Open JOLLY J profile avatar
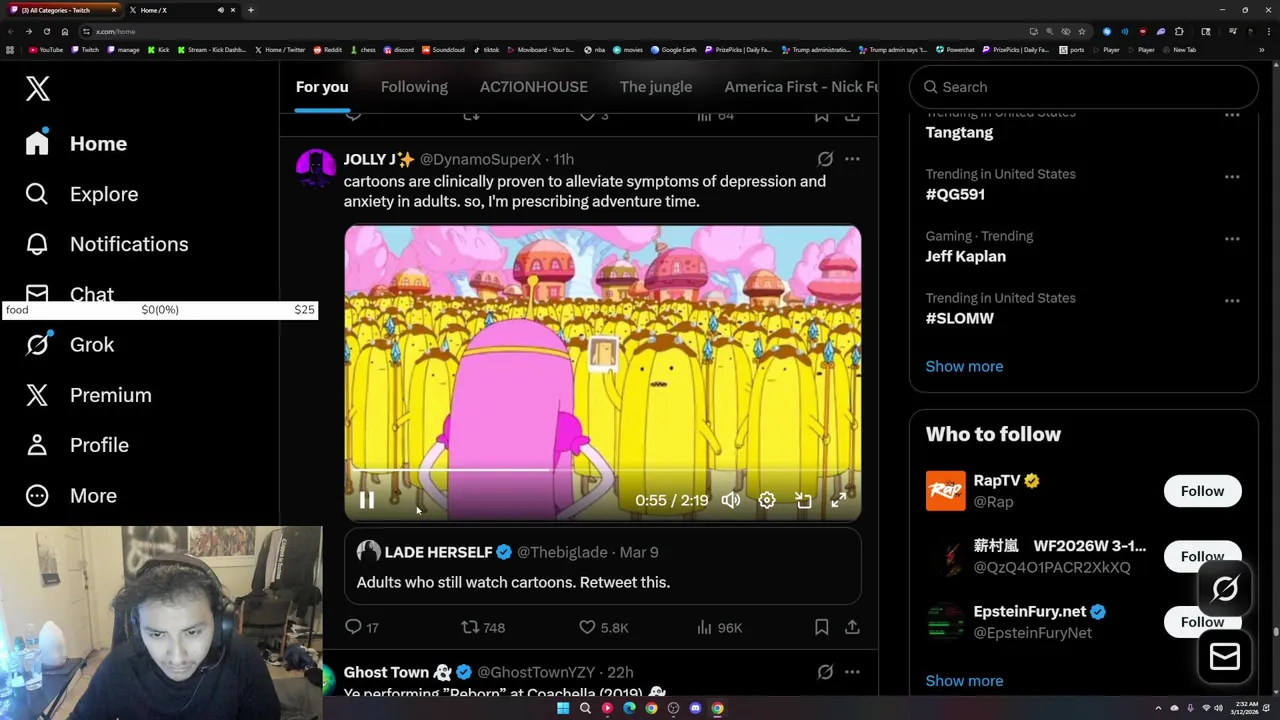 [316, 169]
